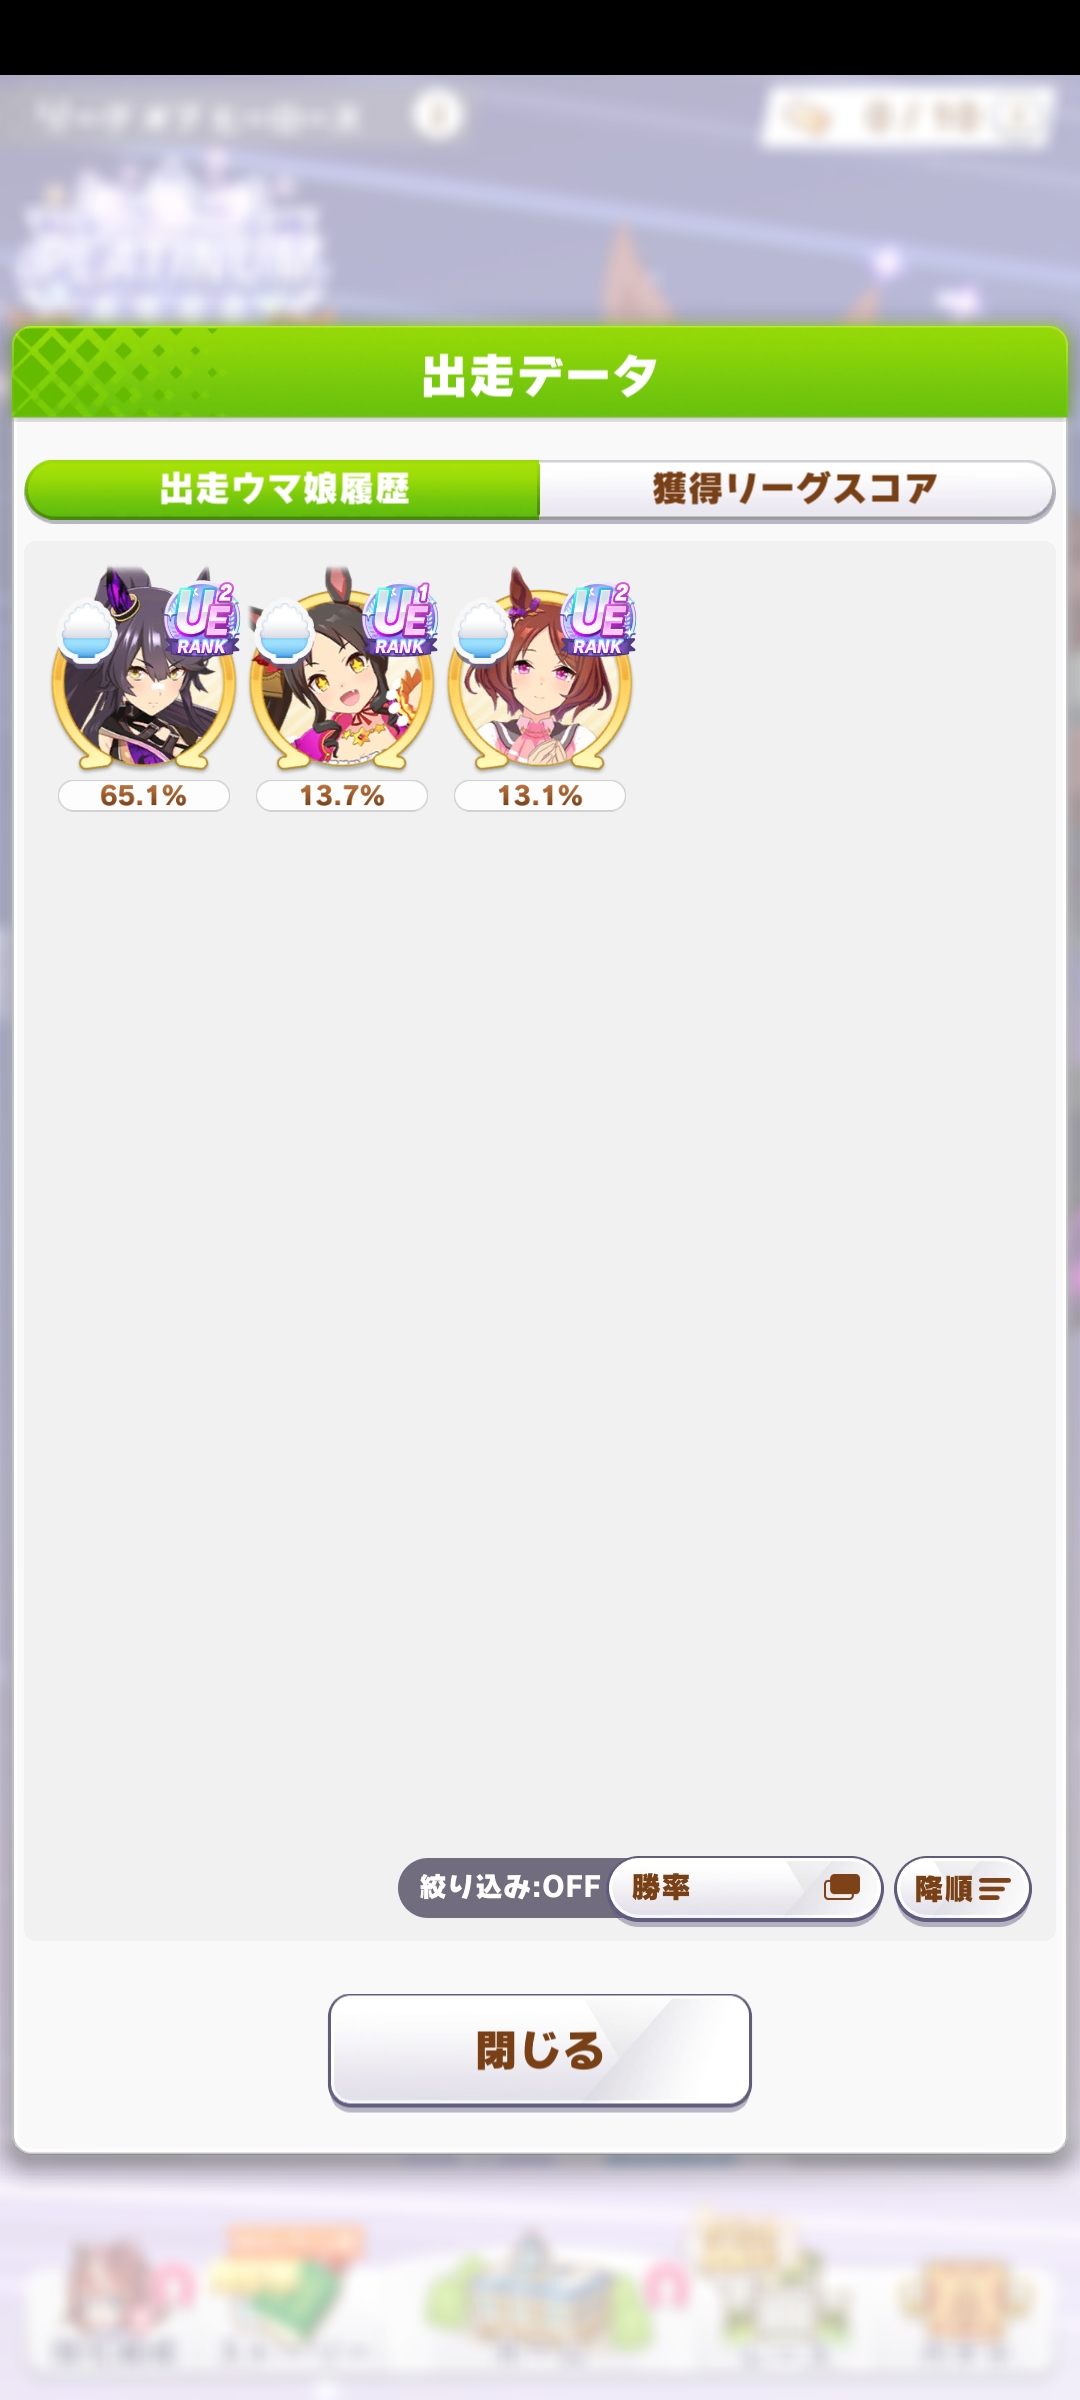Image resolution: width=1080 pixels, height=2400 pixels.
Task: Close the dialog with 閉じる button
Action: click(540, 2050)
